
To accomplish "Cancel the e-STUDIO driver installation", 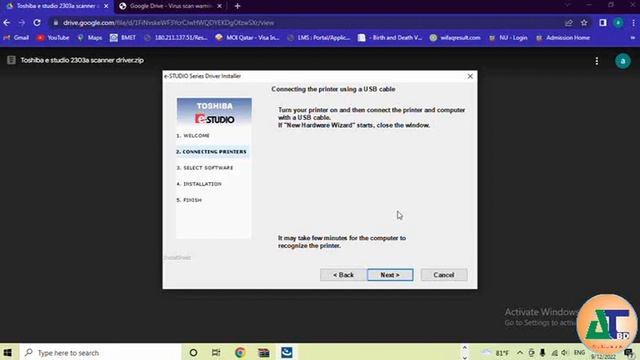I will click(x=444, y=275).
